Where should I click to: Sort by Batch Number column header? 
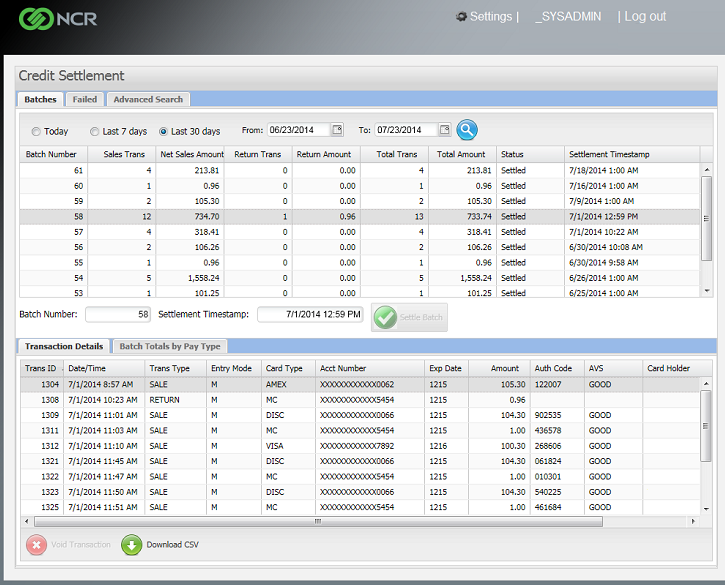tap(51, 154)
